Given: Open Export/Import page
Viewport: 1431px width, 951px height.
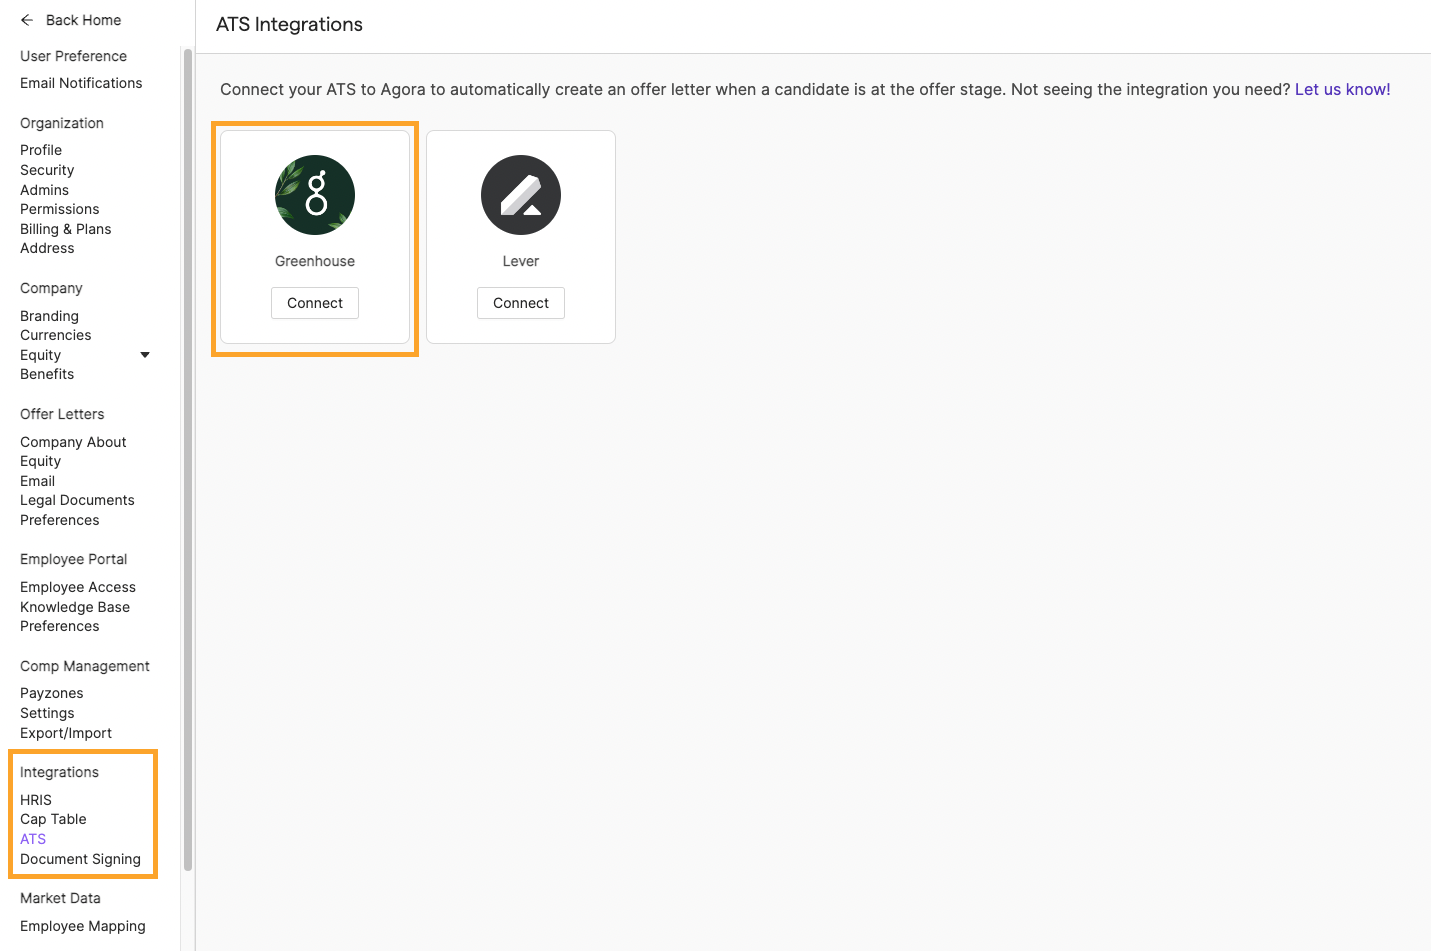Looking at the screenshot, I should (x=66, y=733).
